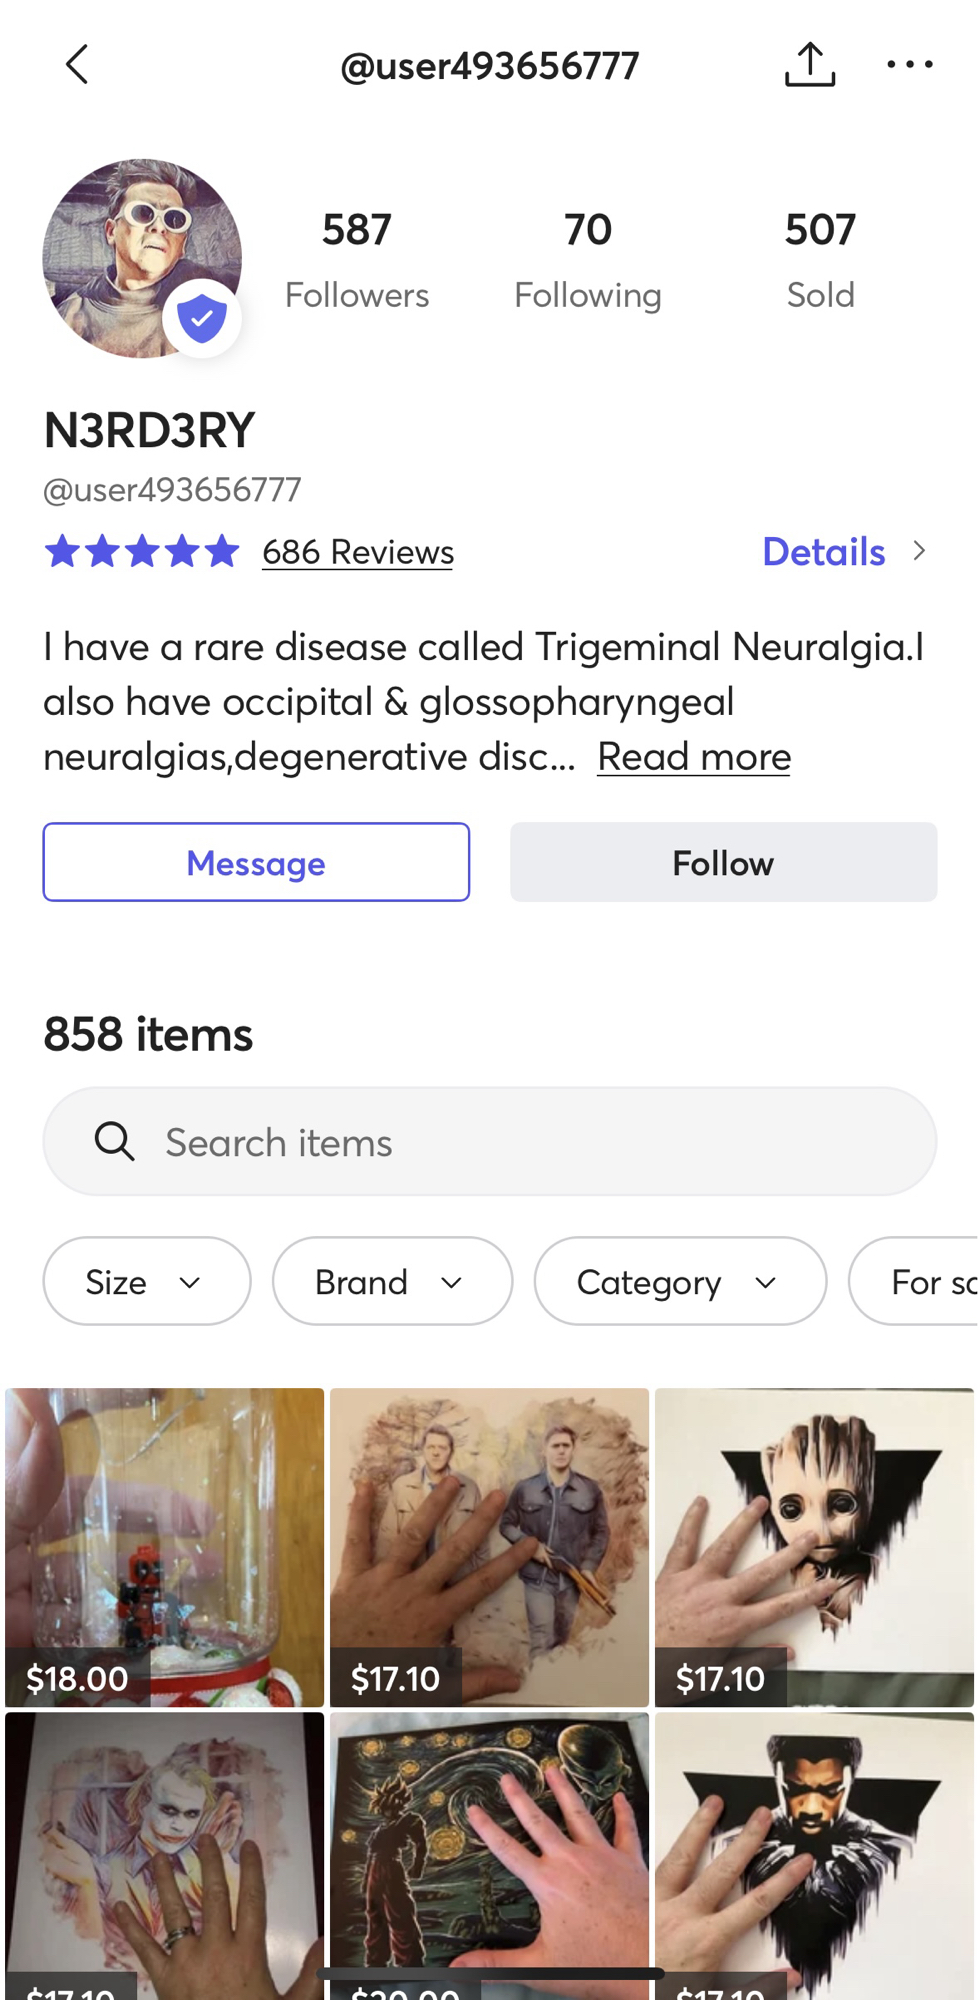This screenshot has width=980, height=2000.
Task: Toggle Follow for N3RD3RY
Action: click(723, 862)
